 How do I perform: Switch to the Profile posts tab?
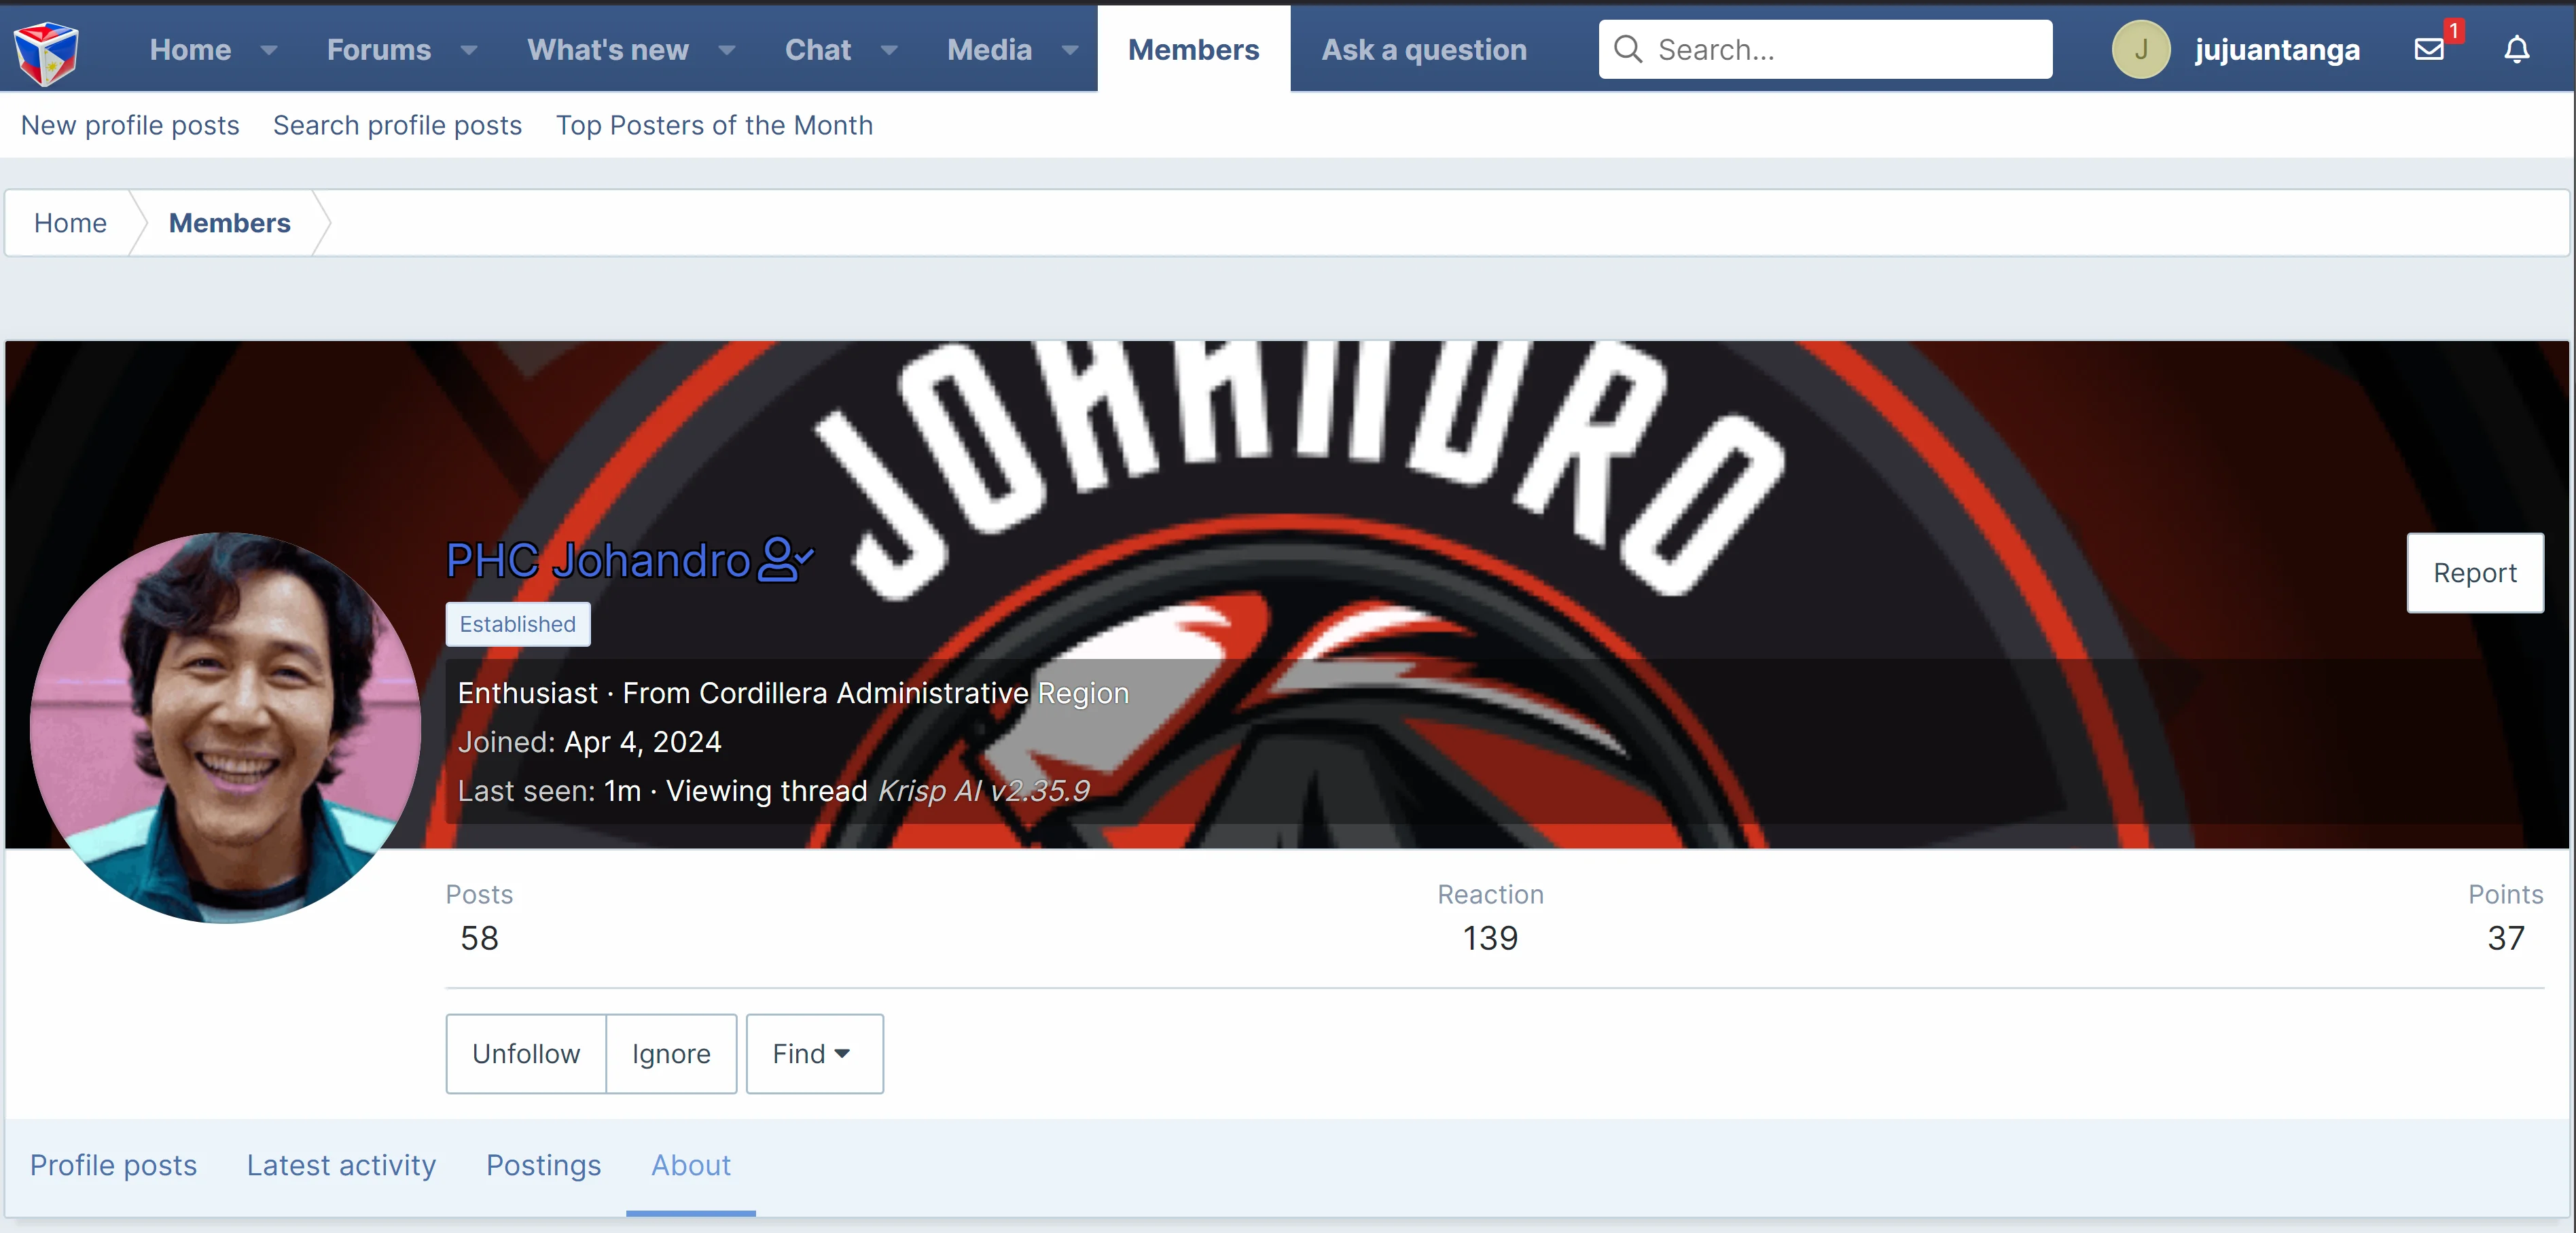113,1165
